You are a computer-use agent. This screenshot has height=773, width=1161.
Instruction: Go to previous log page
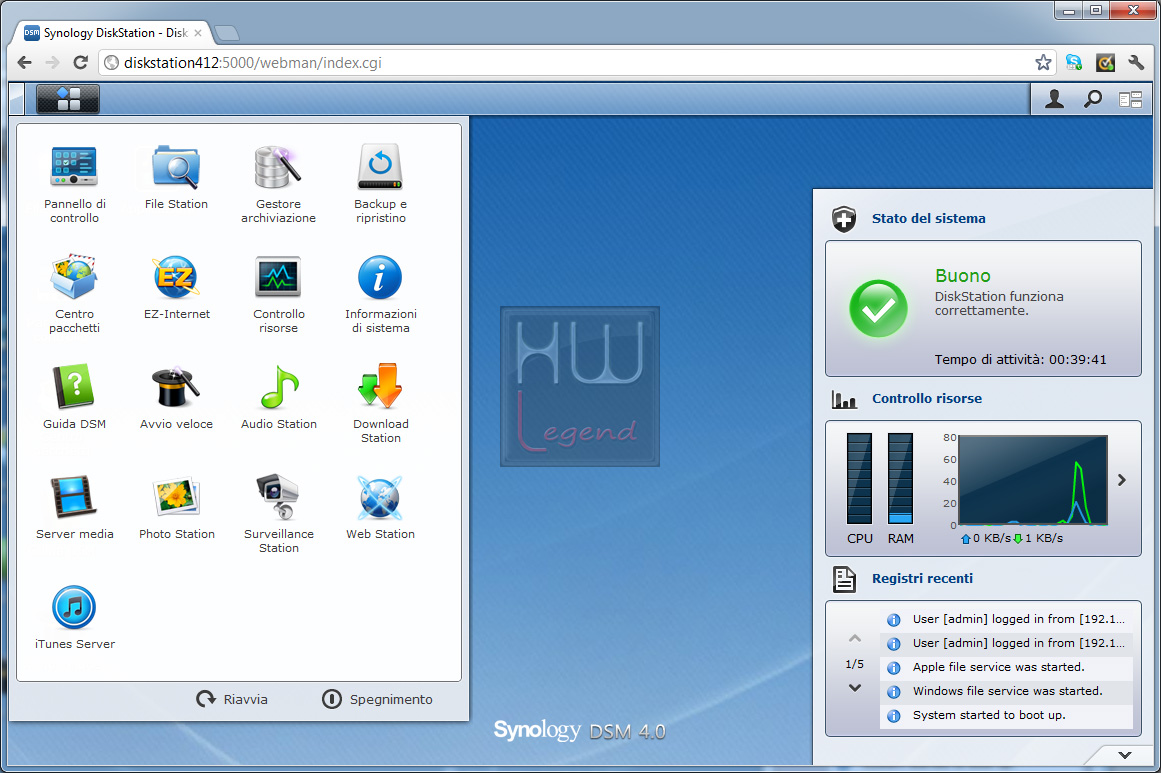pos(854,638)
